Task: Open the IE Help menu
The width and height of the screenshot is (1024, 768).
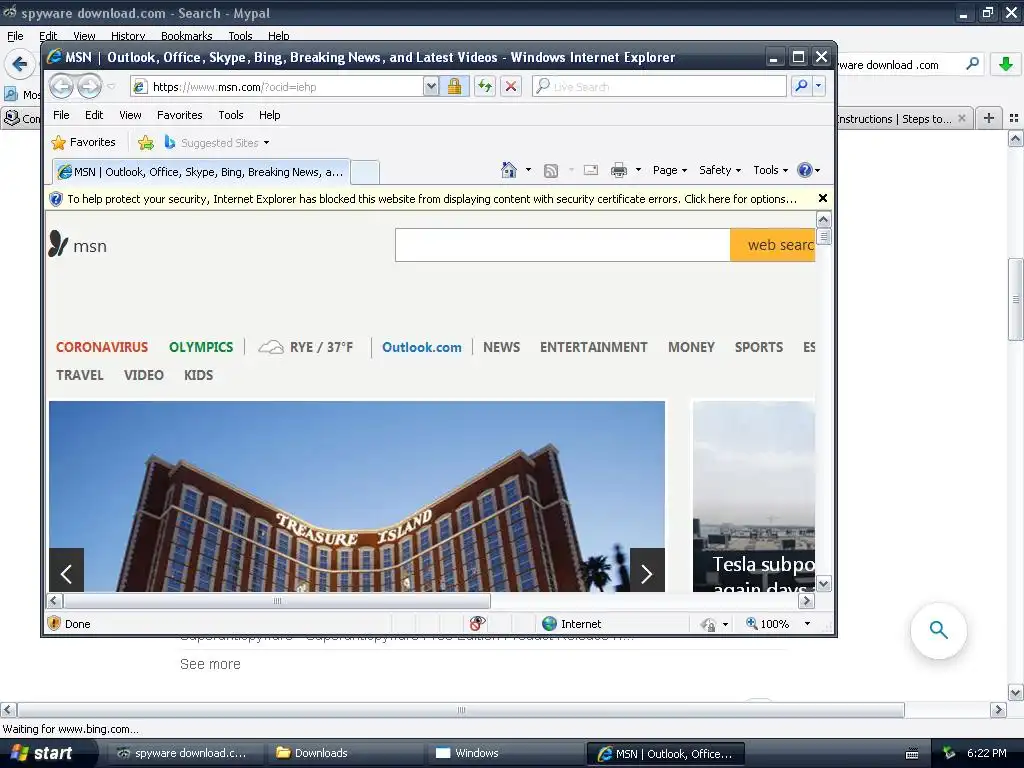Action: pyautogui.click(x=270, y=115)
